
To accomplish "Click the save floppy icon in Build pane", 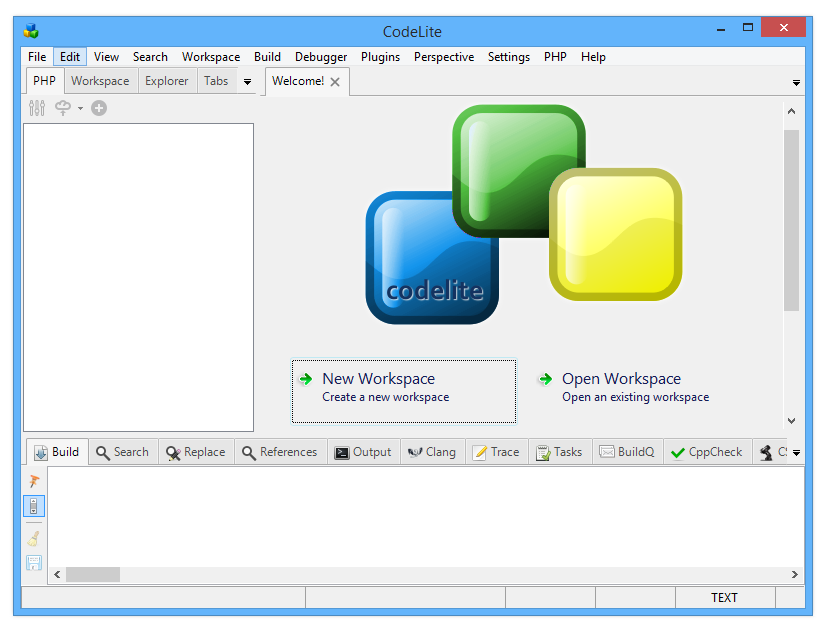I will pos(34,563).
